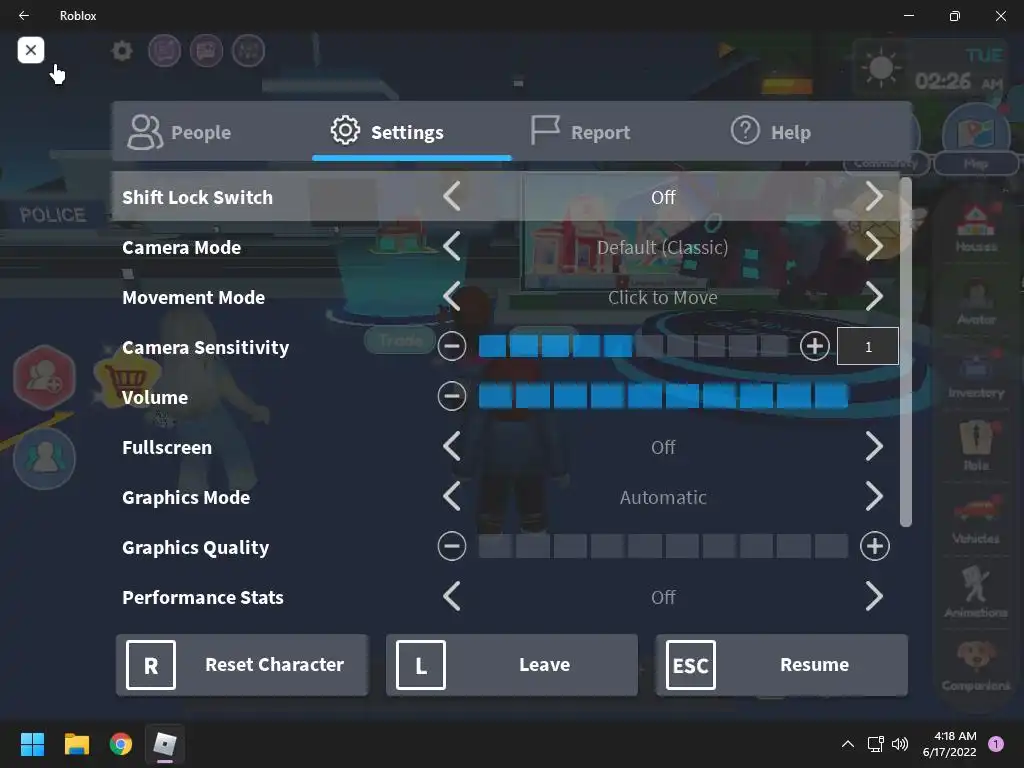Select next Camera Mode option
1024x768 pixels.
(x=874, y=247)
